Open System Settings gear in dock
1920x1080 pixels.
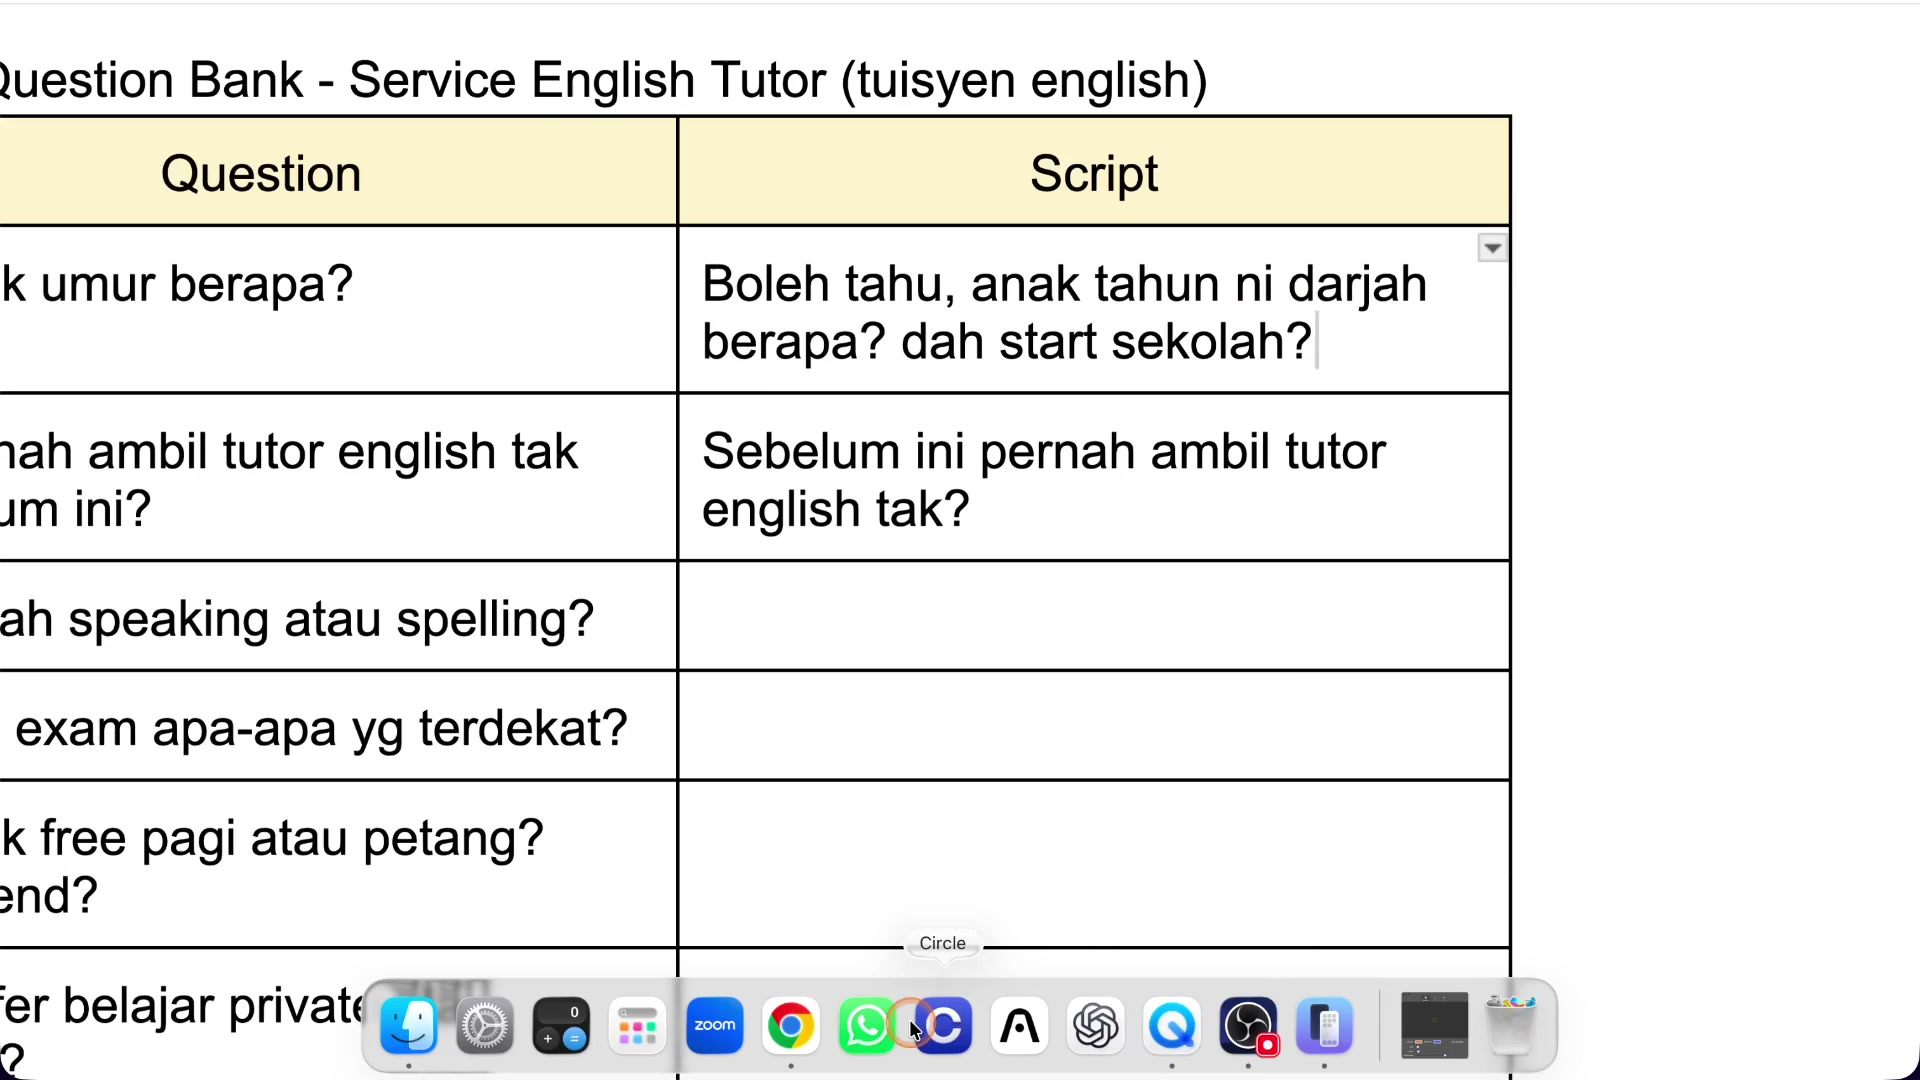[x=485, y=1026]
